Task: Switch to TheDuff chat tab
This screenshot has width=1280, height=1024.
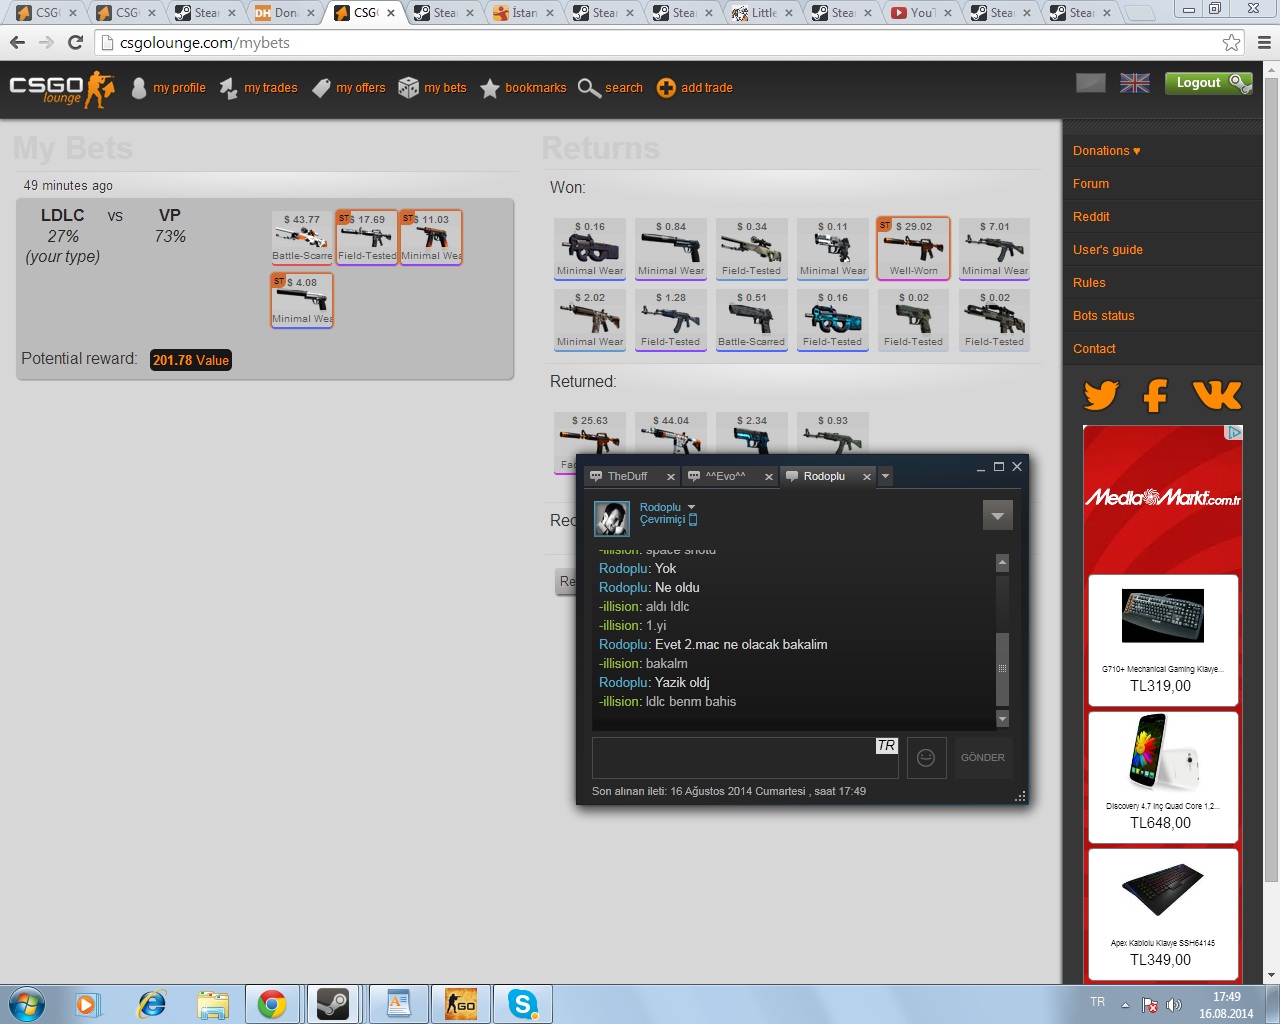Action: click(x=627, y=477)
